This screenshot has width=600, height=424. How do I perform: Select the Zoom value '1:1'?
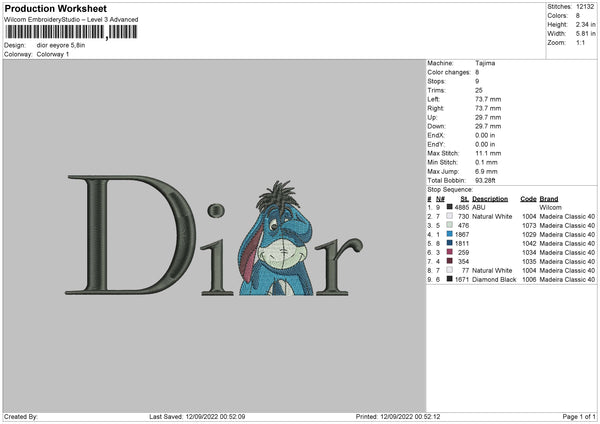pyautogui.click(x=580, y=42)
